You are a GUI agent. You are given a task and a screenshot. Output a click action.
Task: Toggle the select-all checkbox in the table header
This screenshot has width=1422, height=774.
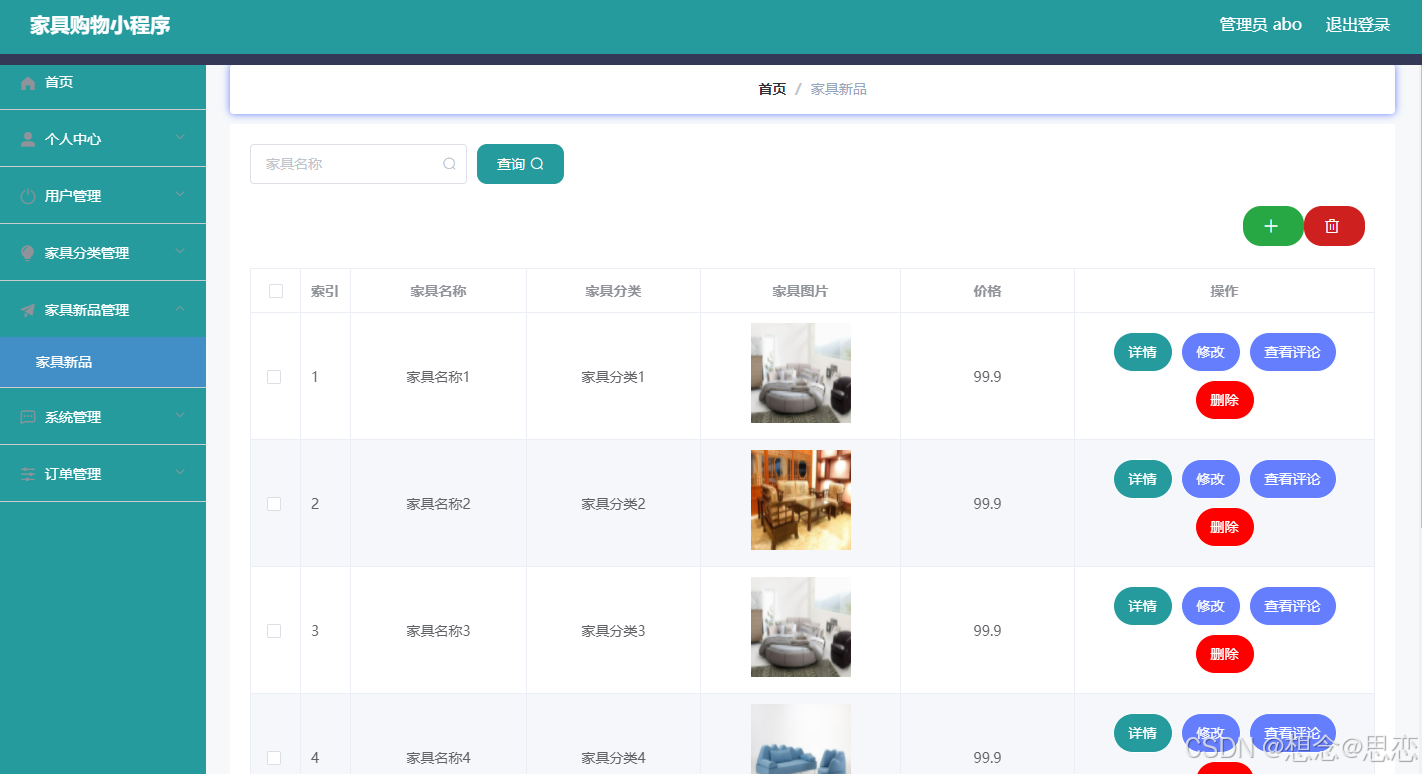click(276, 291)
